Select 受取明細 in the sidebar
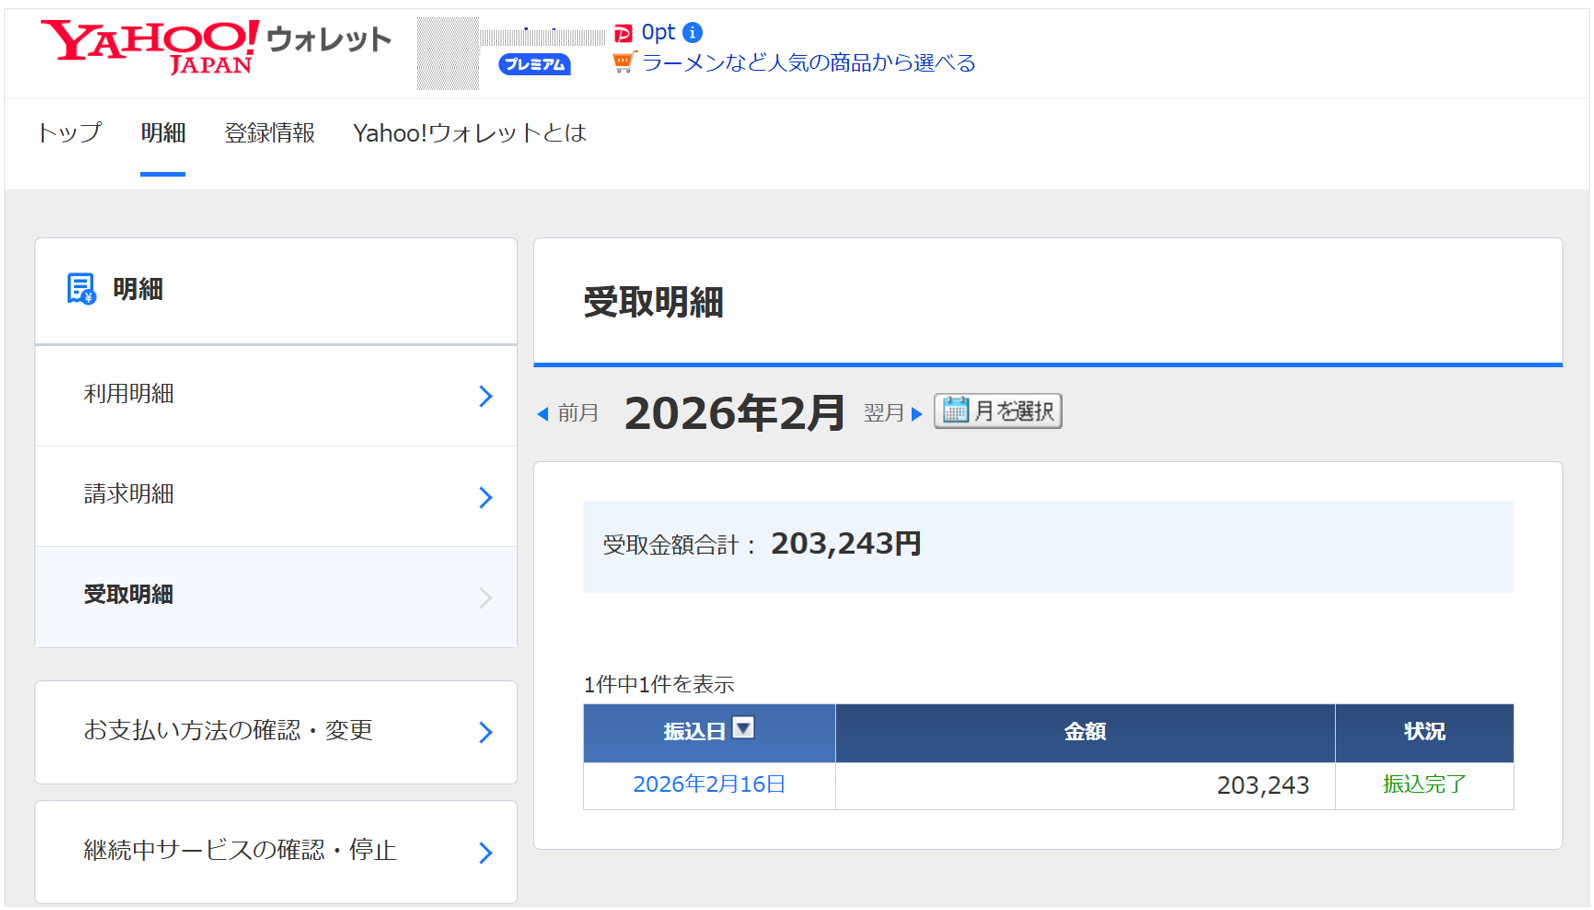 point(276,596)
